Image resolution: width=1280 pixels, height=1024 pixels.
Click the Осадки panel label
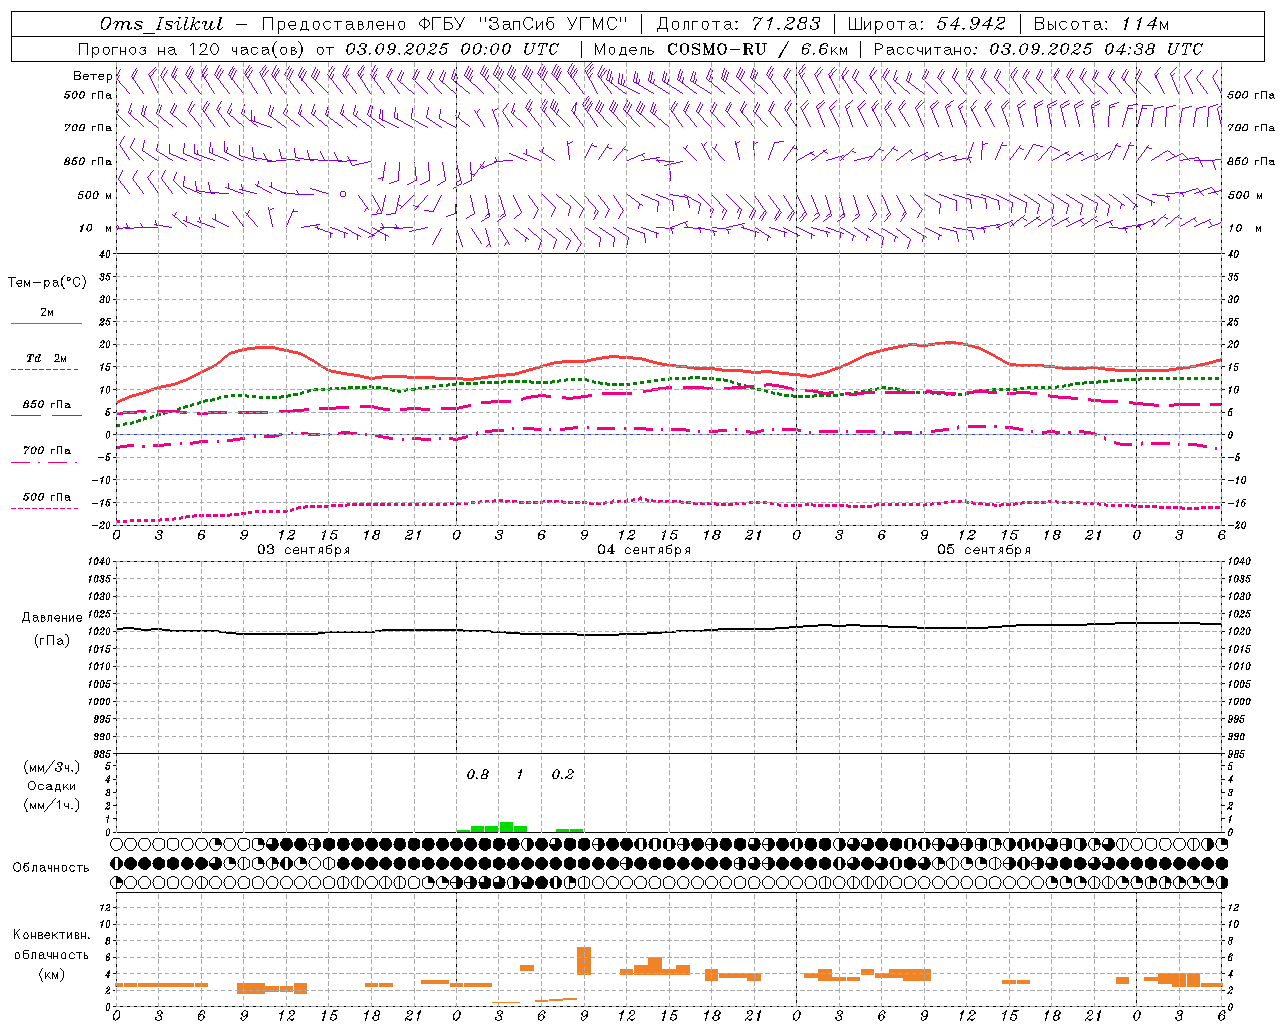coord(51,786)
